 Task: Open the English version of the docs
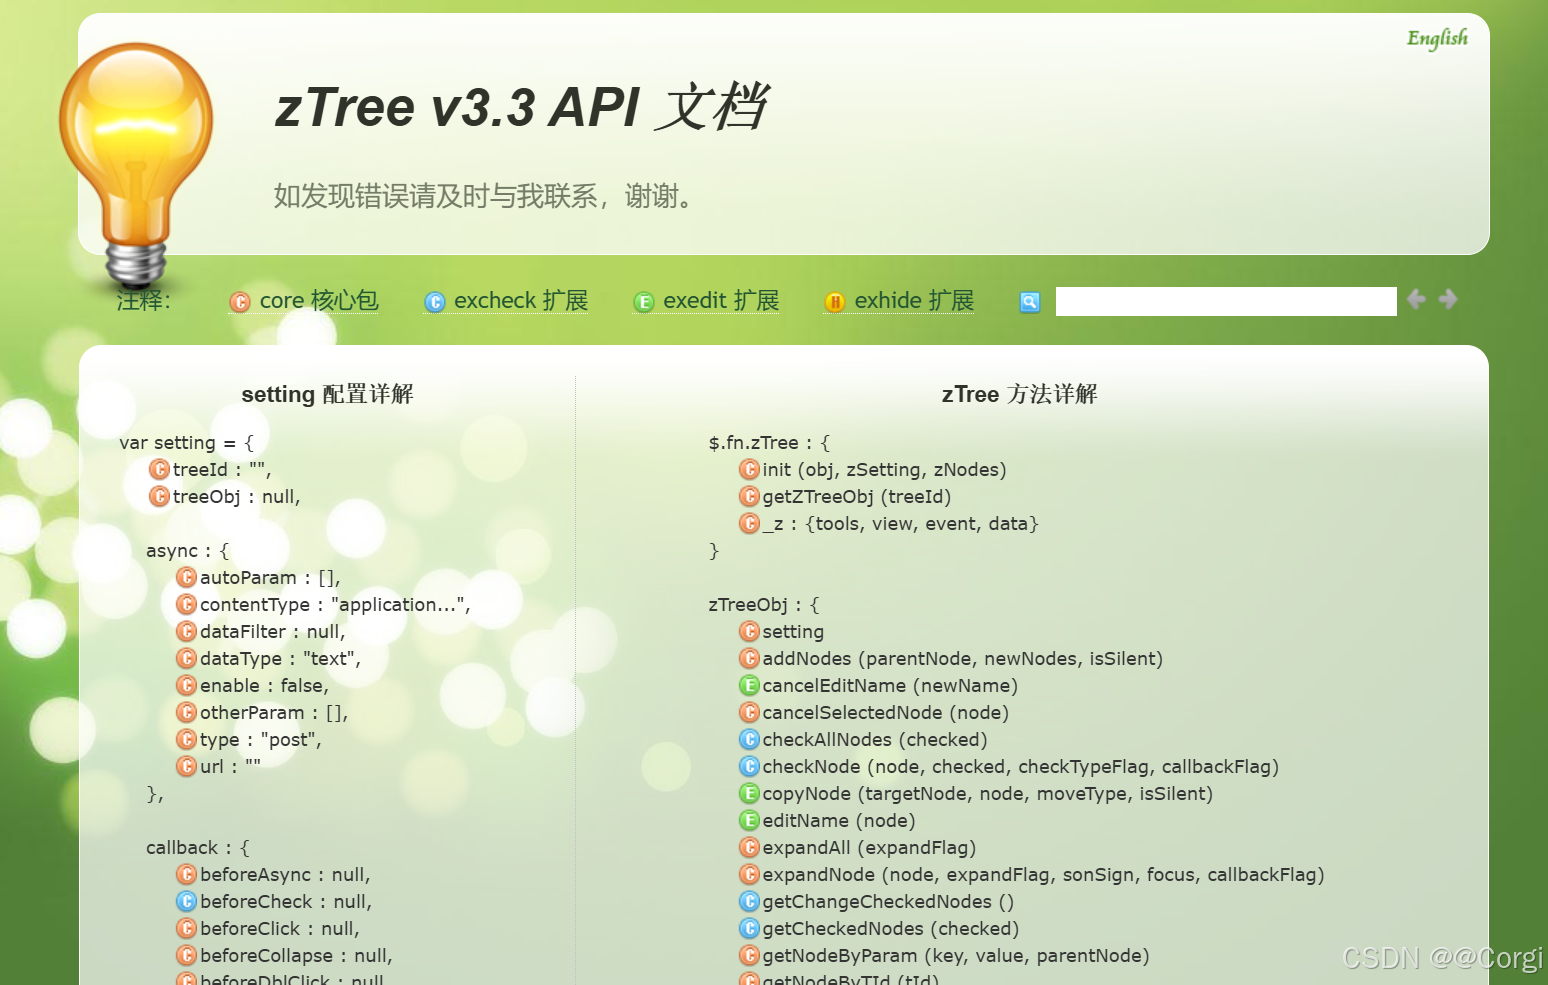[x=1437, y=38]
